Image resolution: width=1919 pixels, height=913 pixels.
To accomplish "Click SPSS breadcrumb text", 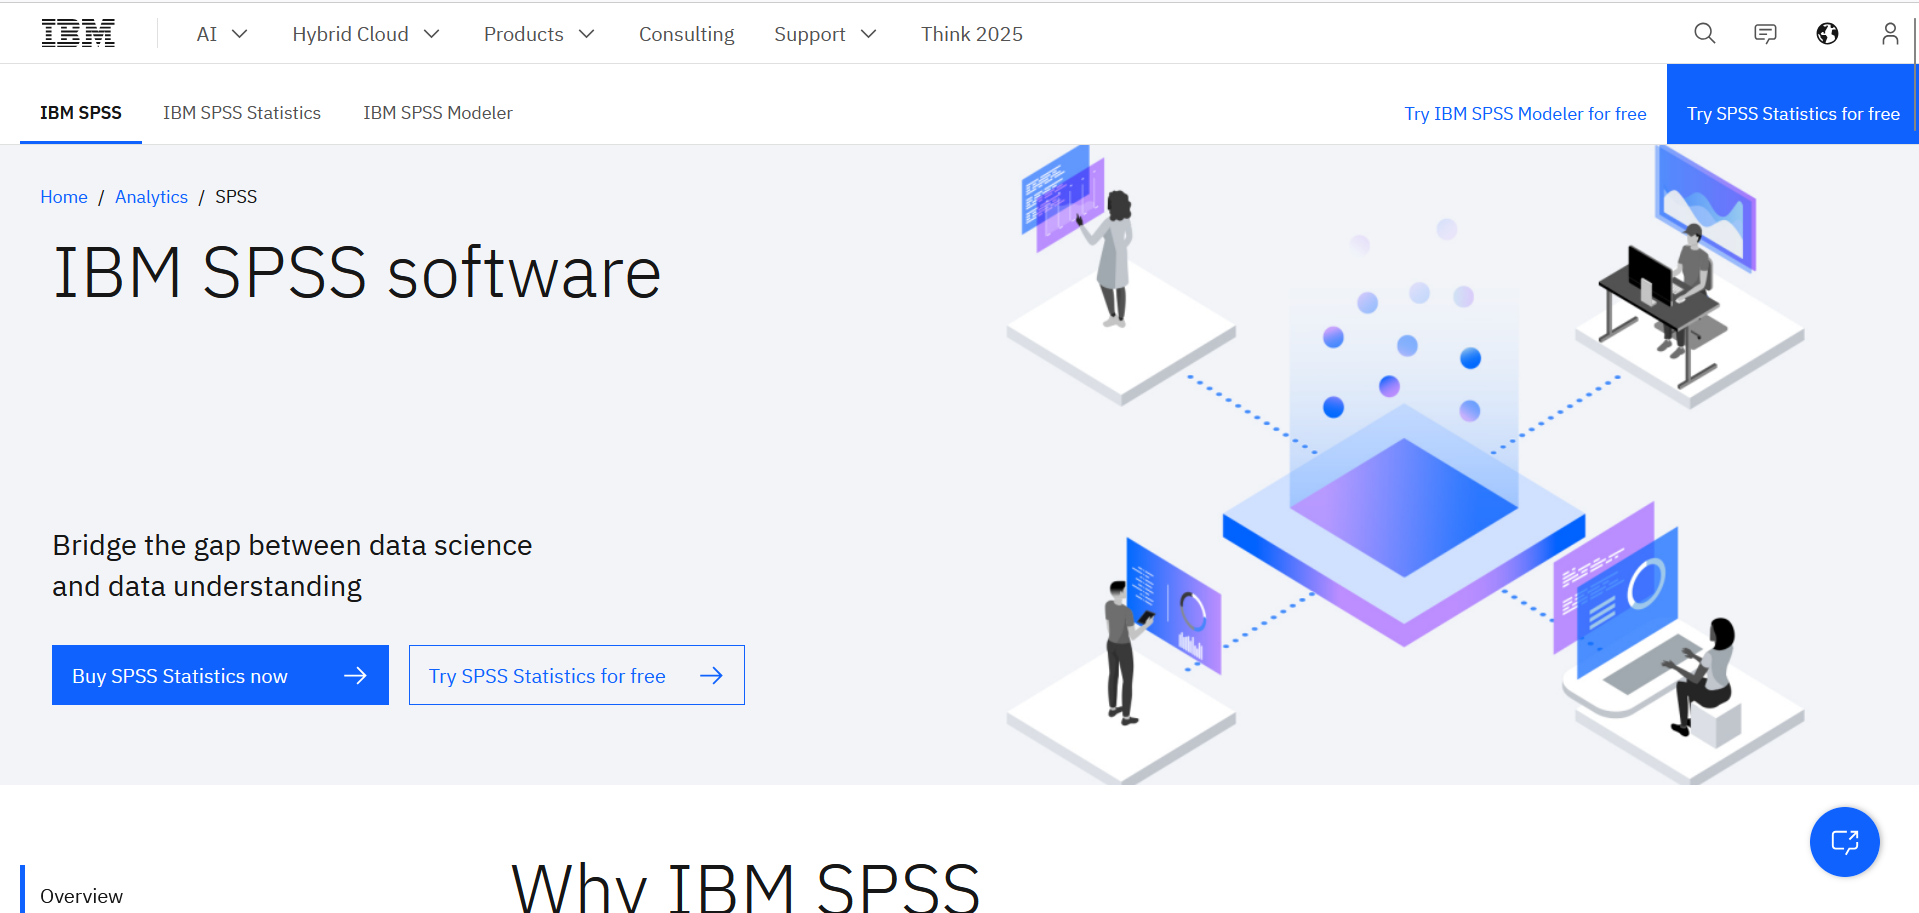I will click(236, 197).
